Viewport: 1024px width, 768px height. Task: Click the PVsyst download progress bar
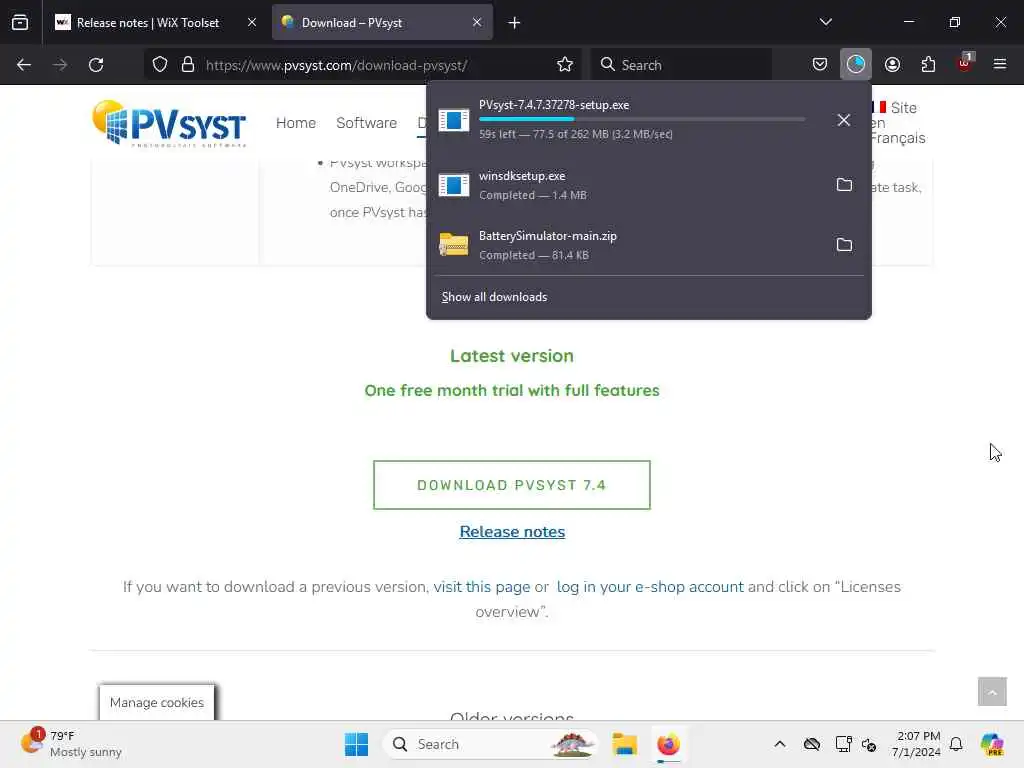click(x=642, y=120)
